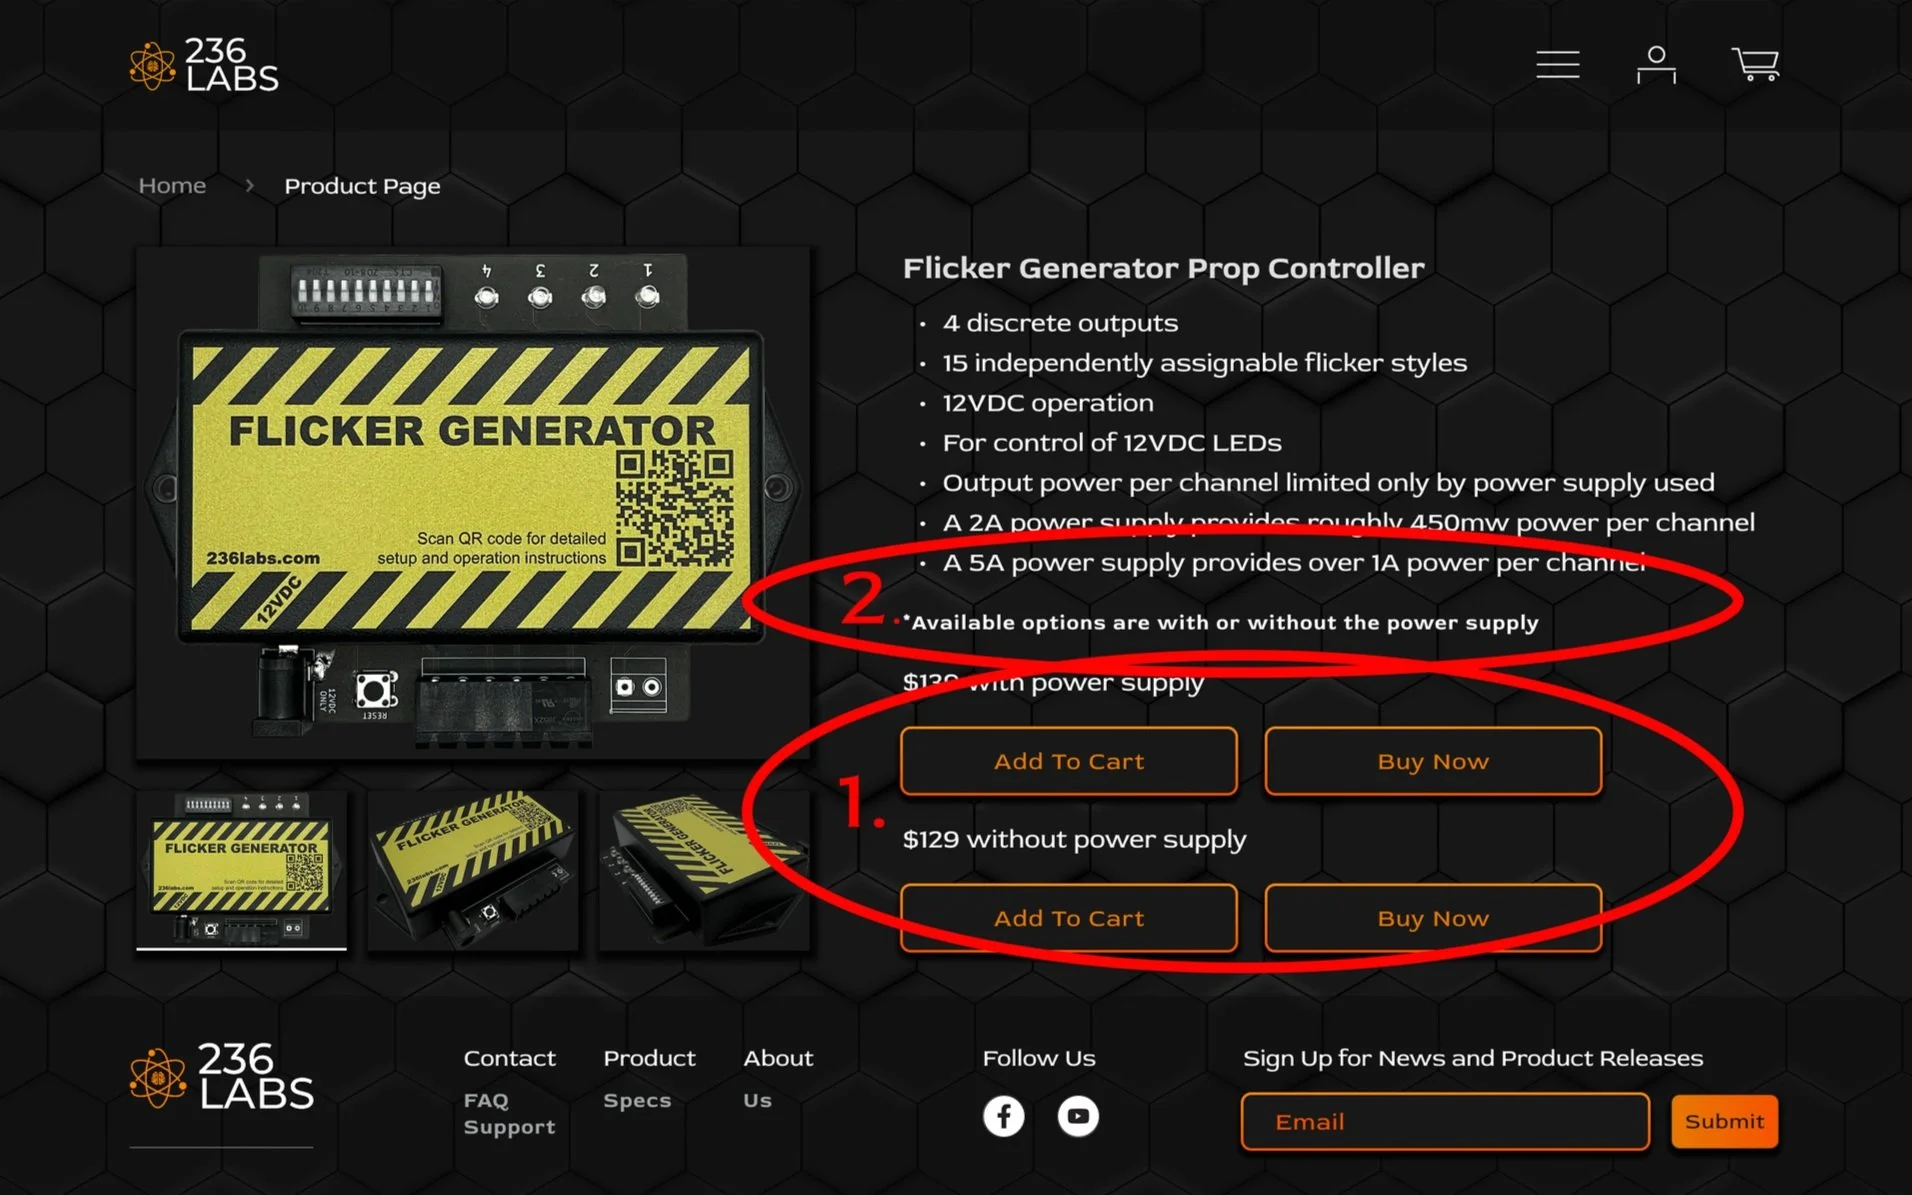Click the breadcrumb chevron arrow

pyautogui.click(x=249, y=185)
